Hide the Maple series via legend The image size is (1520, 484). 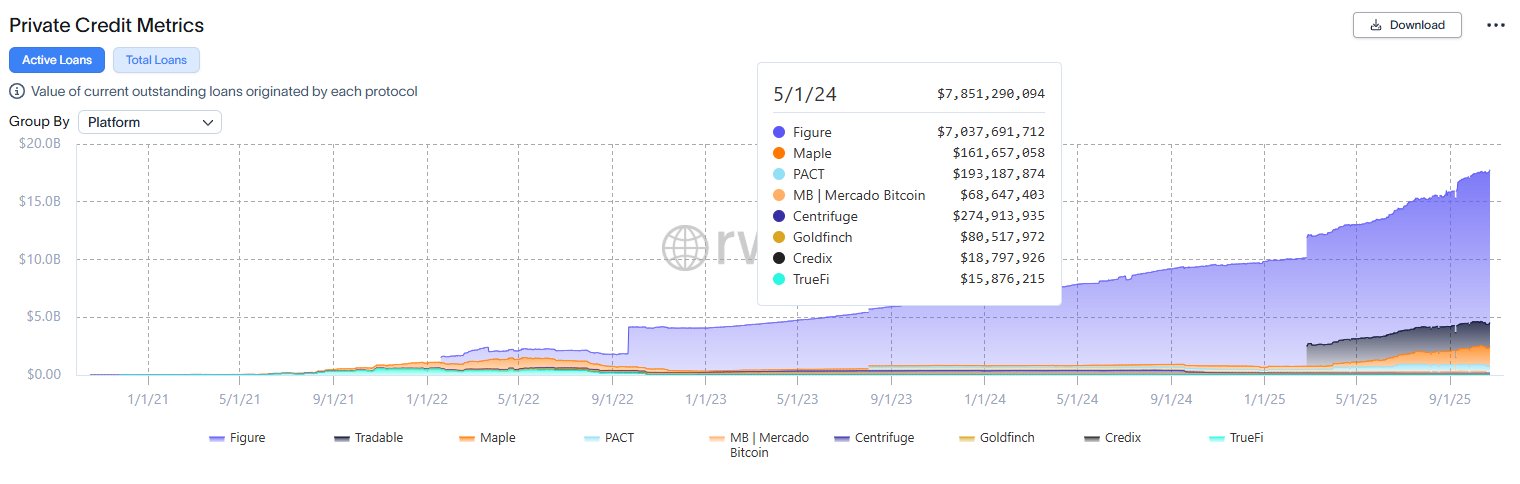tap(488, 438)
